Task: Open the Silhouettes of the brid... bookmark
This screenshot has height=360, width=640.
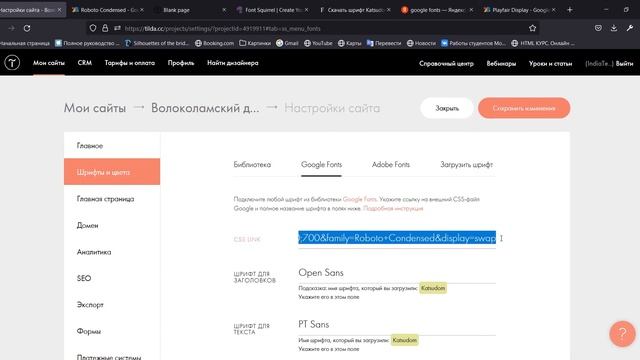Action: [157, 43]
